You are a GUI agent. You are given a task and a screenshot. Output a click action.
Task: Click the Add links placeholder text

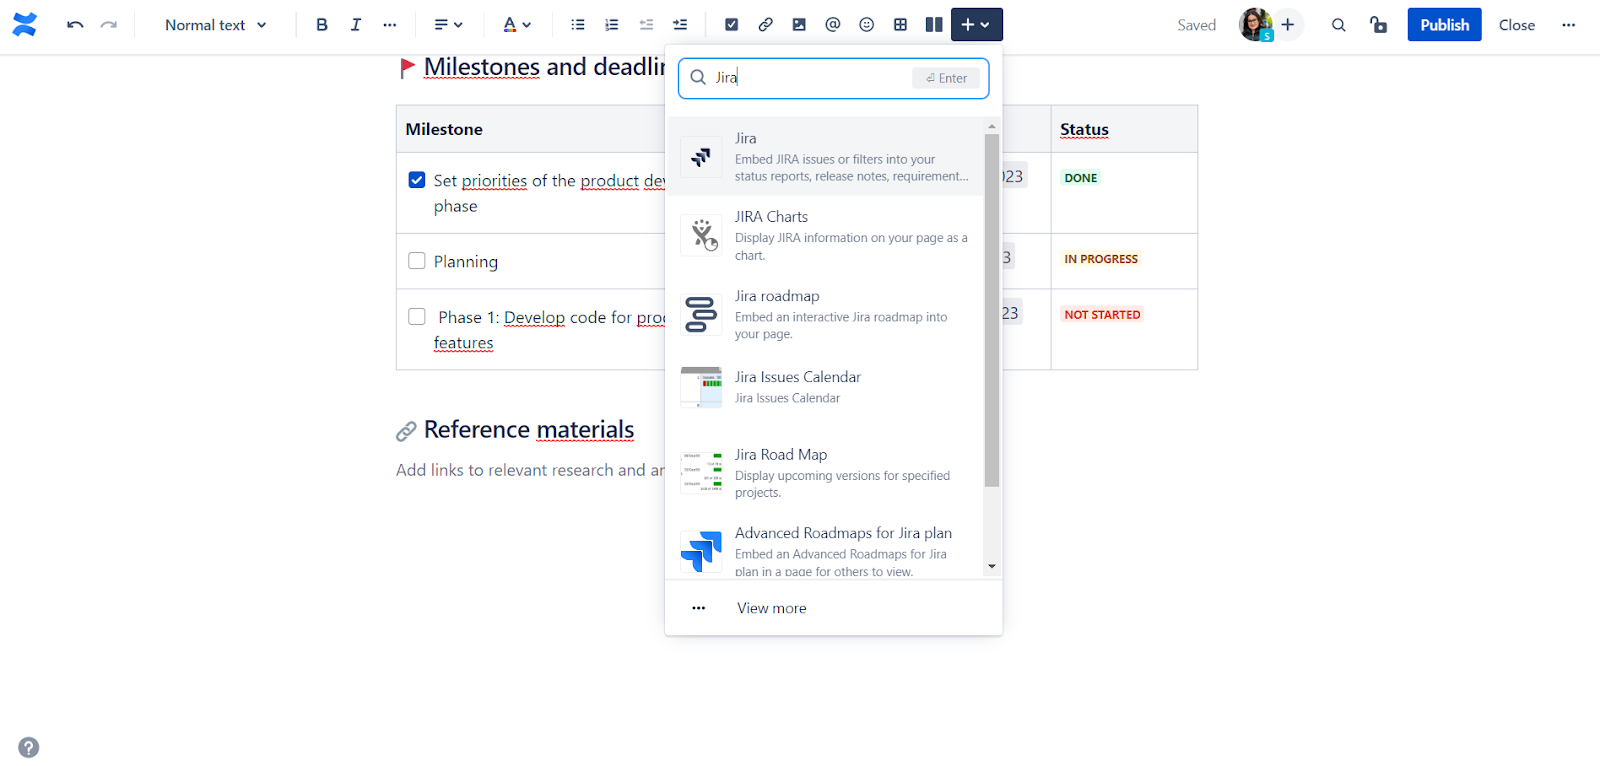[530, 470]
